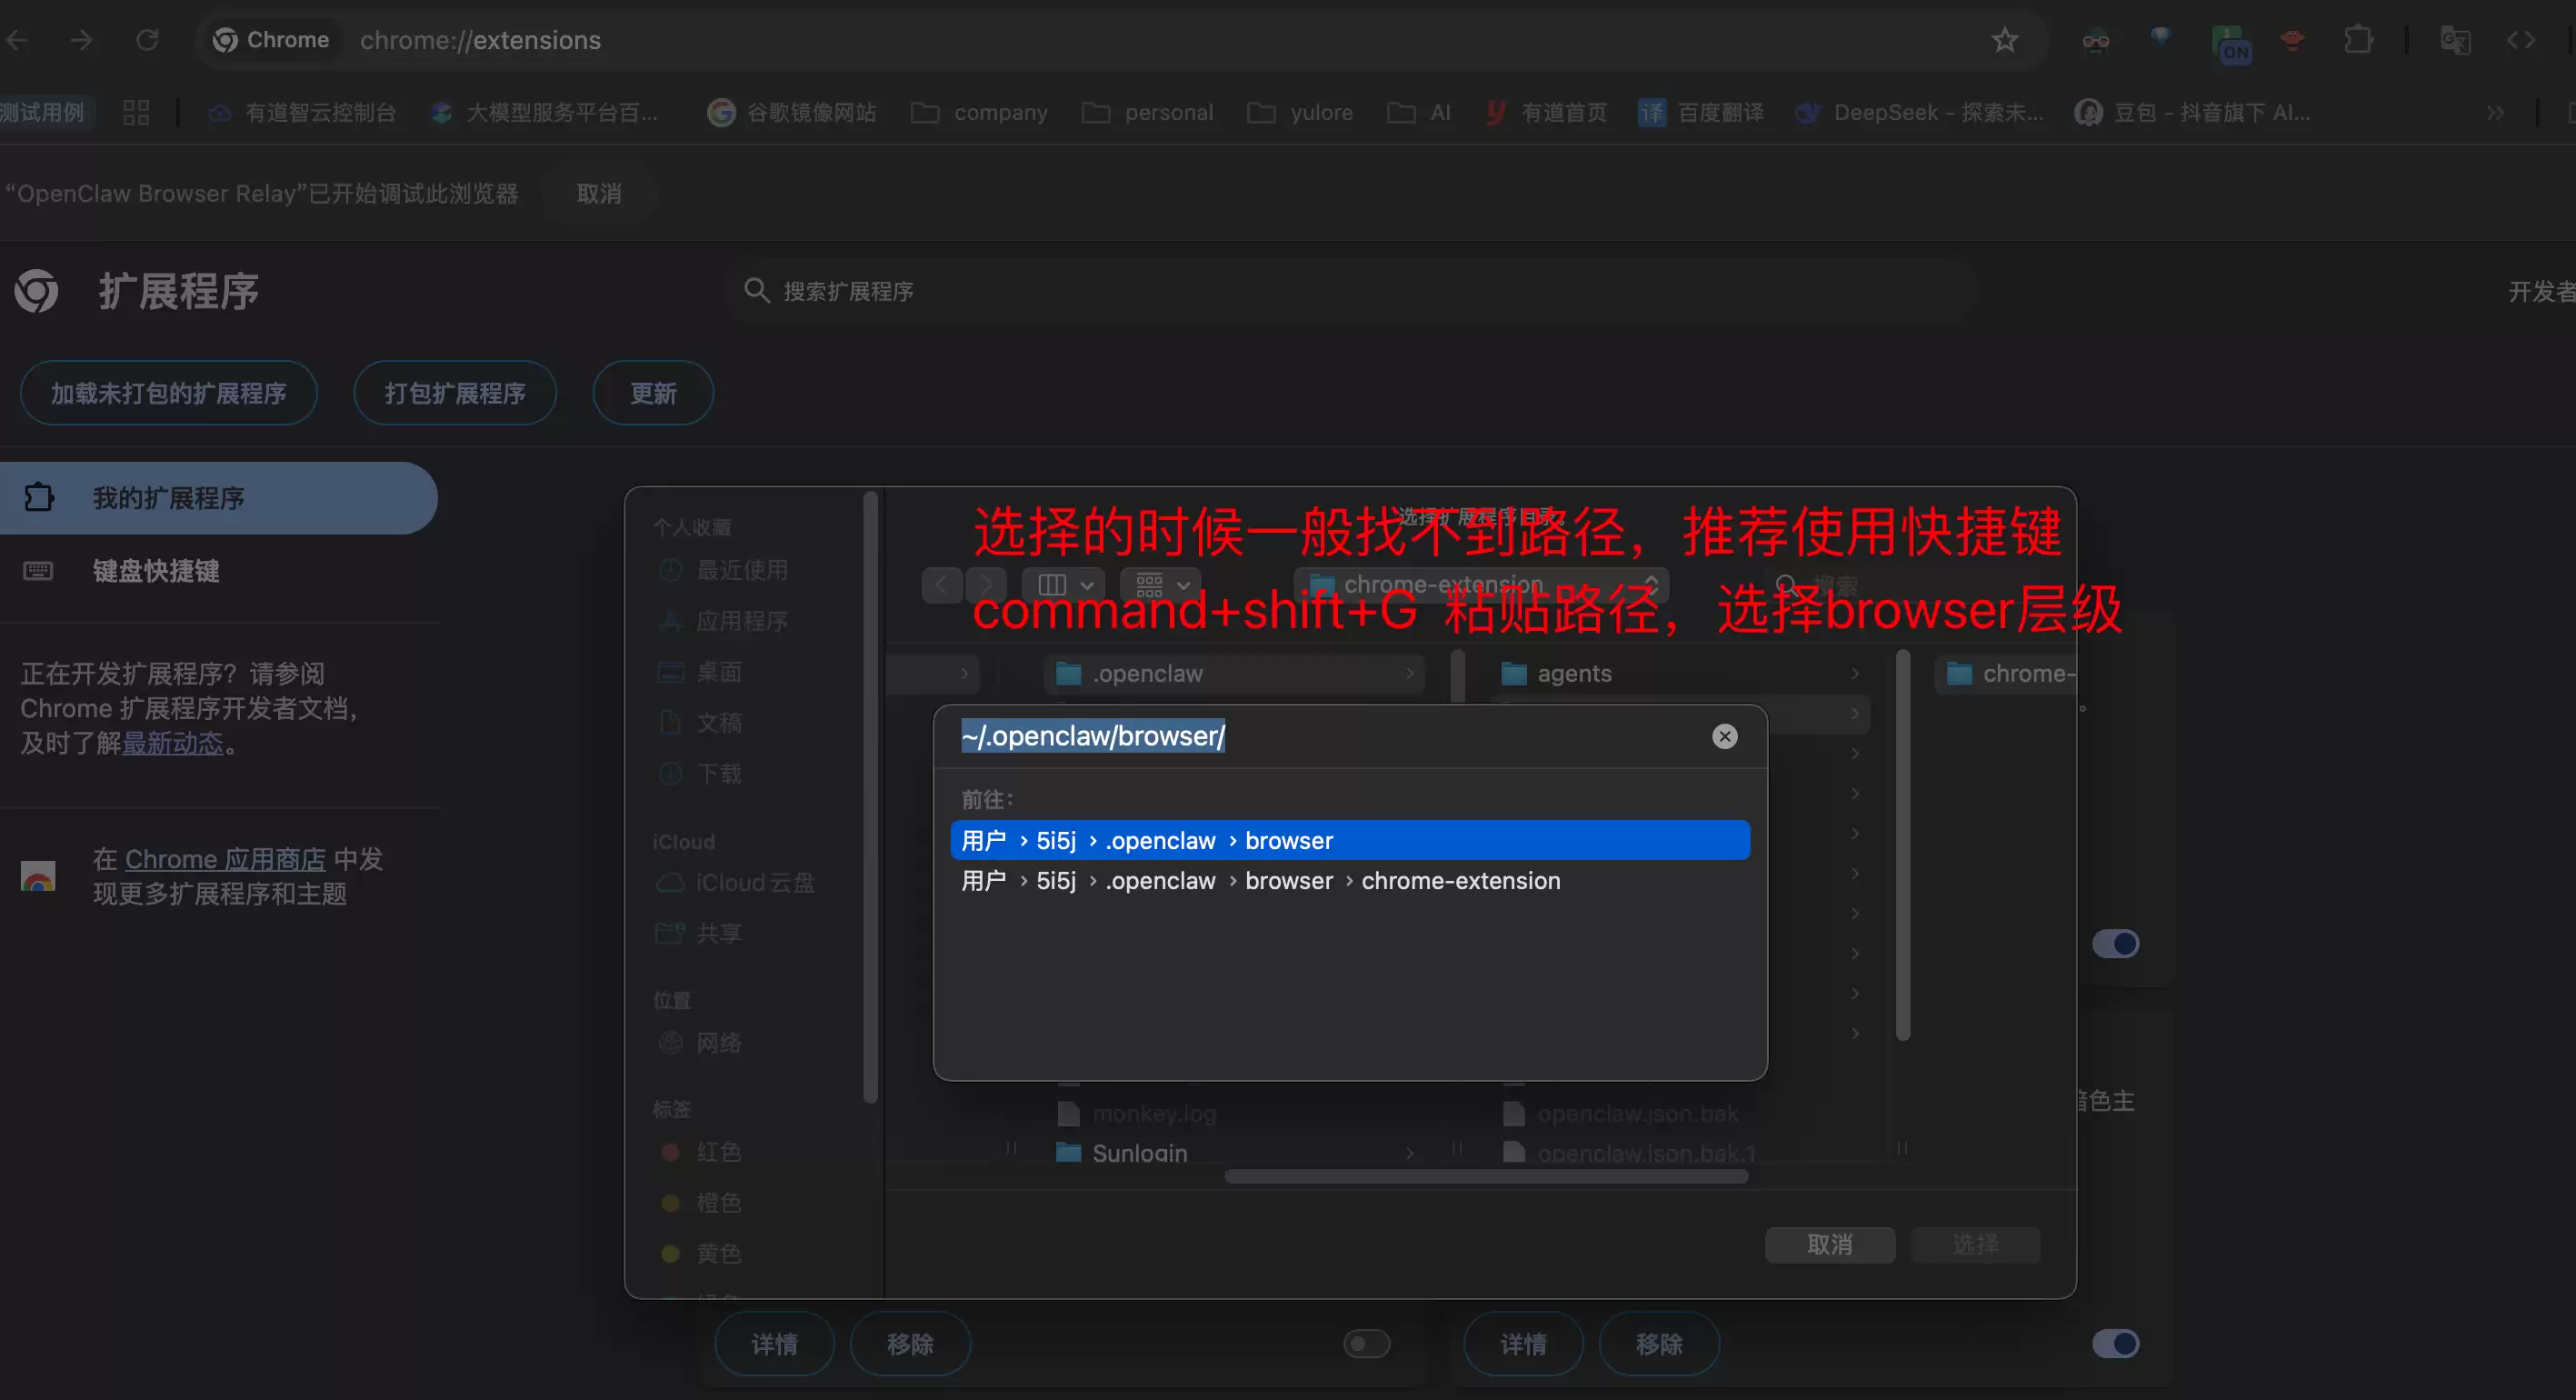The height and width of the screenshot is (1400, 2576).
Task: Click 加载未打包的扩展程序 button
Action: click(x=168, y=393)
